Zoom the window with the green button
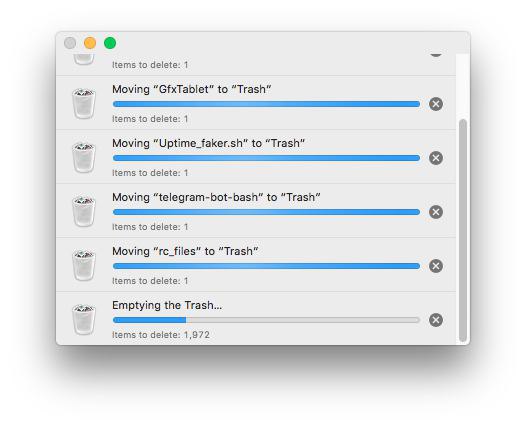 [110, 43]
